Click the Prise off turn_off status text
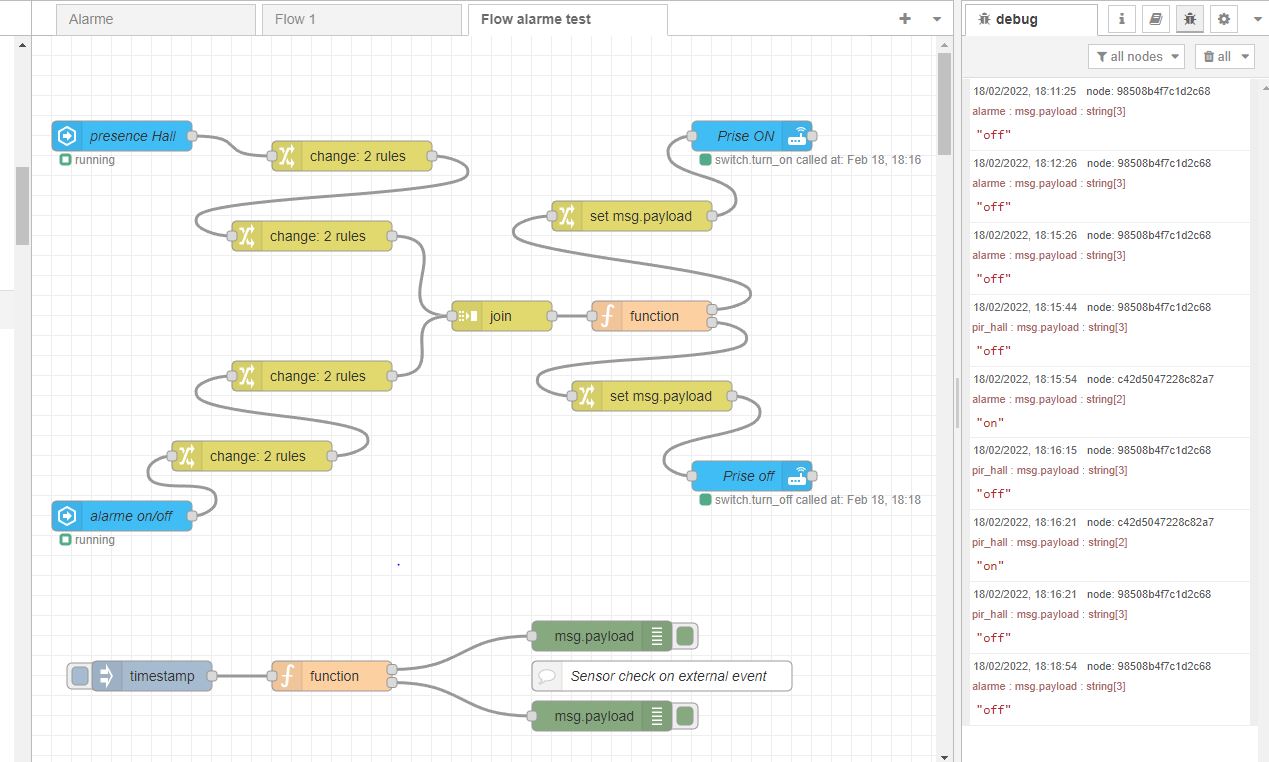The width and height of the screenshot is (1269, 762). (817, 500)
